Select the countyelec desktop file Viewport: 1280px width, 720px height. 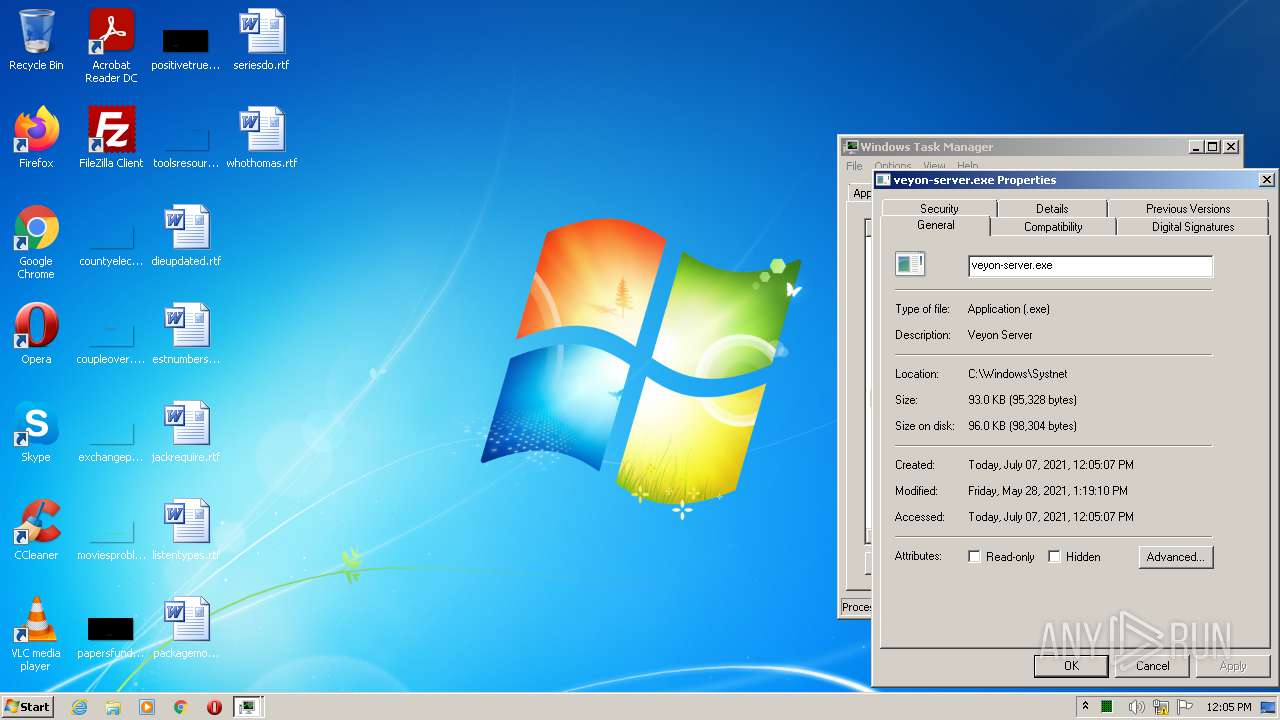[x=111, y=241]
